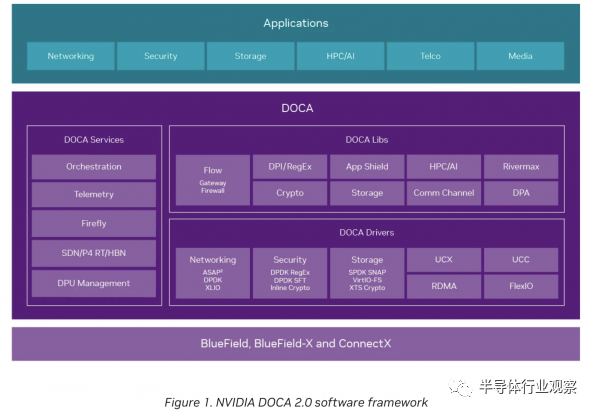Select the Security box in DOCA Drivers
Screen dimensions: 595x413
pos(290,273)
